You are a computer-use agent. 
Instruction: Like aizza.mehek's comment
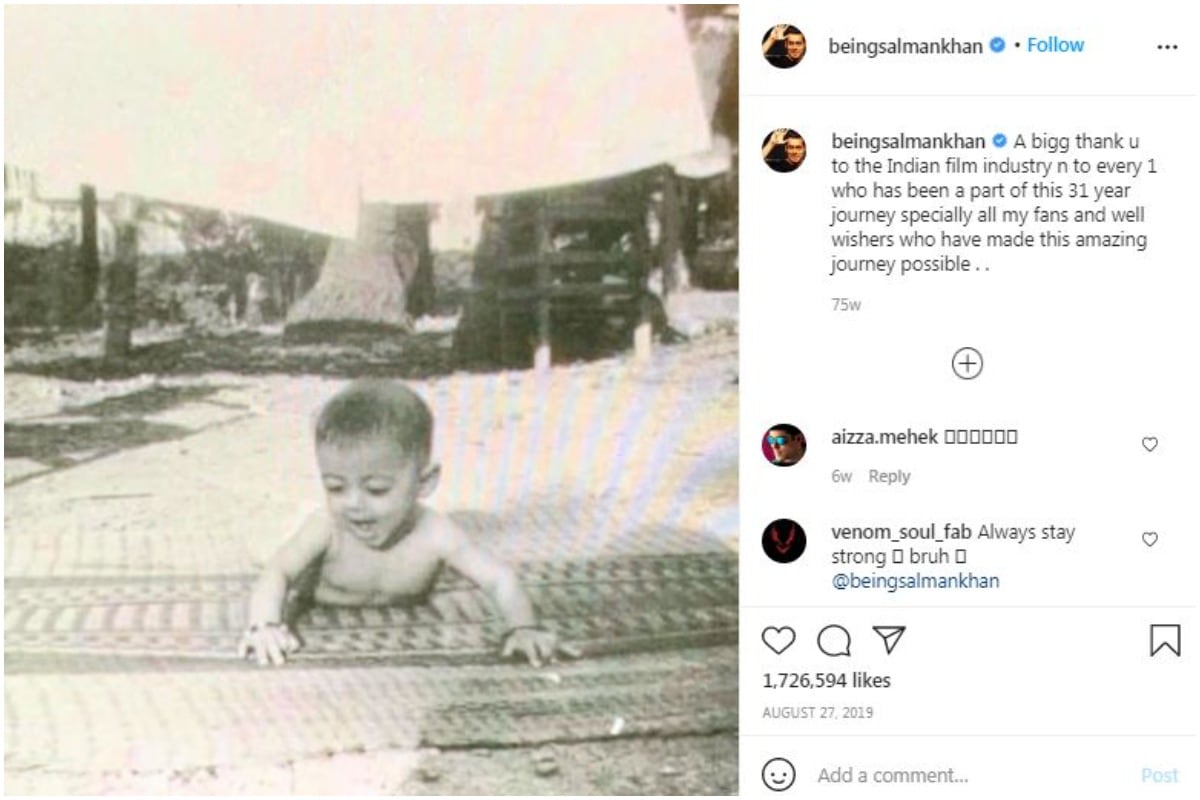coord(1150,444)
